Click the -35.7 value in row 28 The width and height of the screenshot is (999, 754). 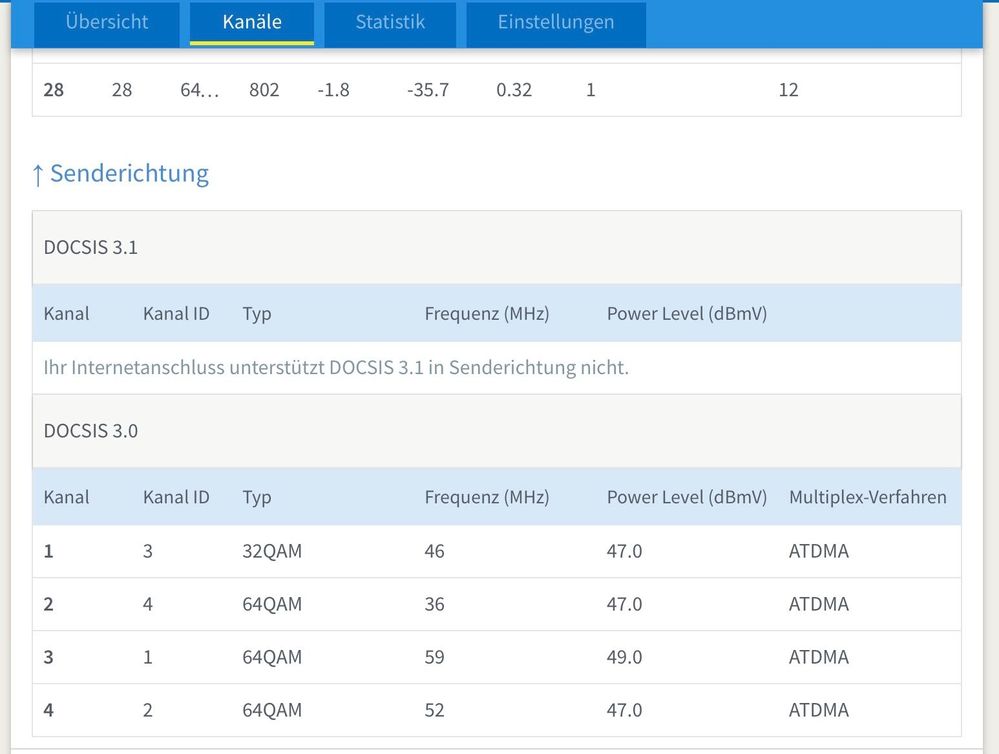pyautogui.click(x=428, y=90)
